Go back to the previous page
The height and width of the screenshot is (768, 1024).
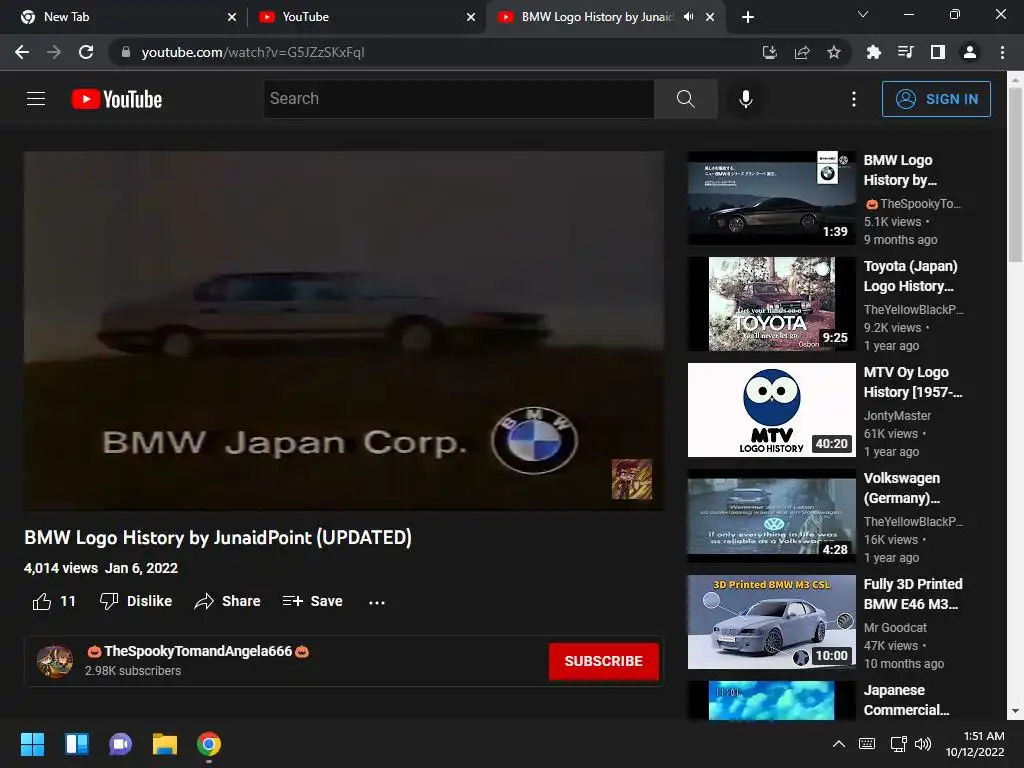coord(22,52)
